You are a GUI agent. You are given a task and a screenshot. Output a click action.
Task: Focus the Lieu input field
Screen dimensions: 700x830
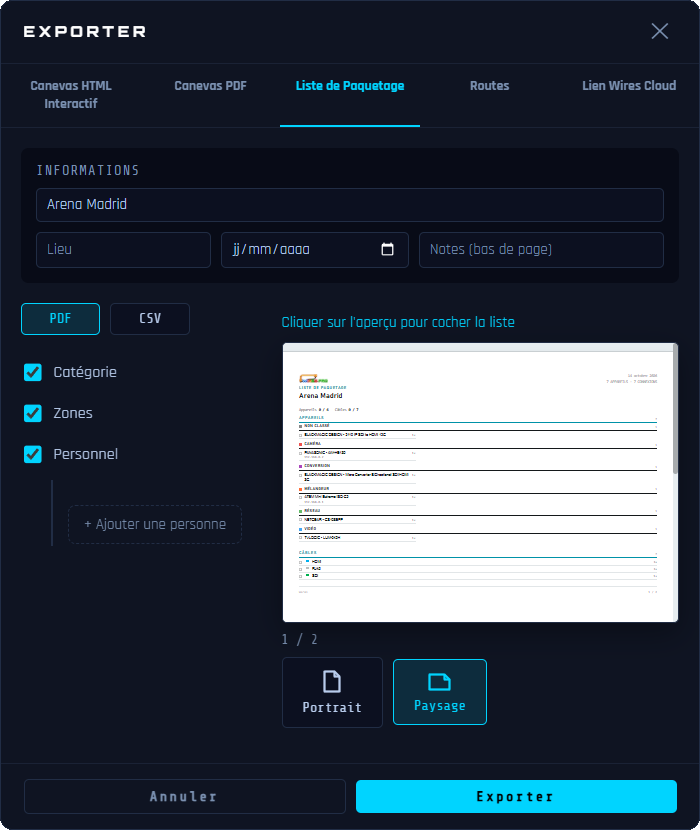click(123, 250)
